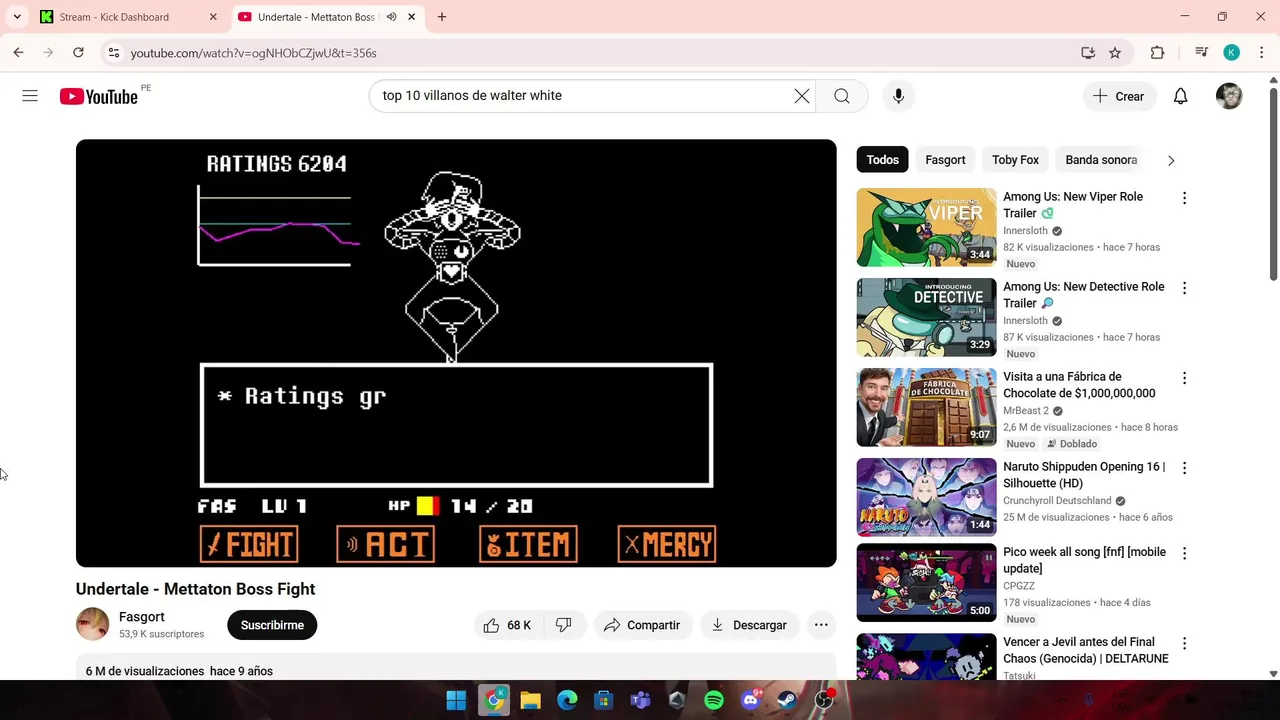Screen dimensions: 1280x720
Task: Run search with the magnifier button
Action: click(x=842, y=96)
